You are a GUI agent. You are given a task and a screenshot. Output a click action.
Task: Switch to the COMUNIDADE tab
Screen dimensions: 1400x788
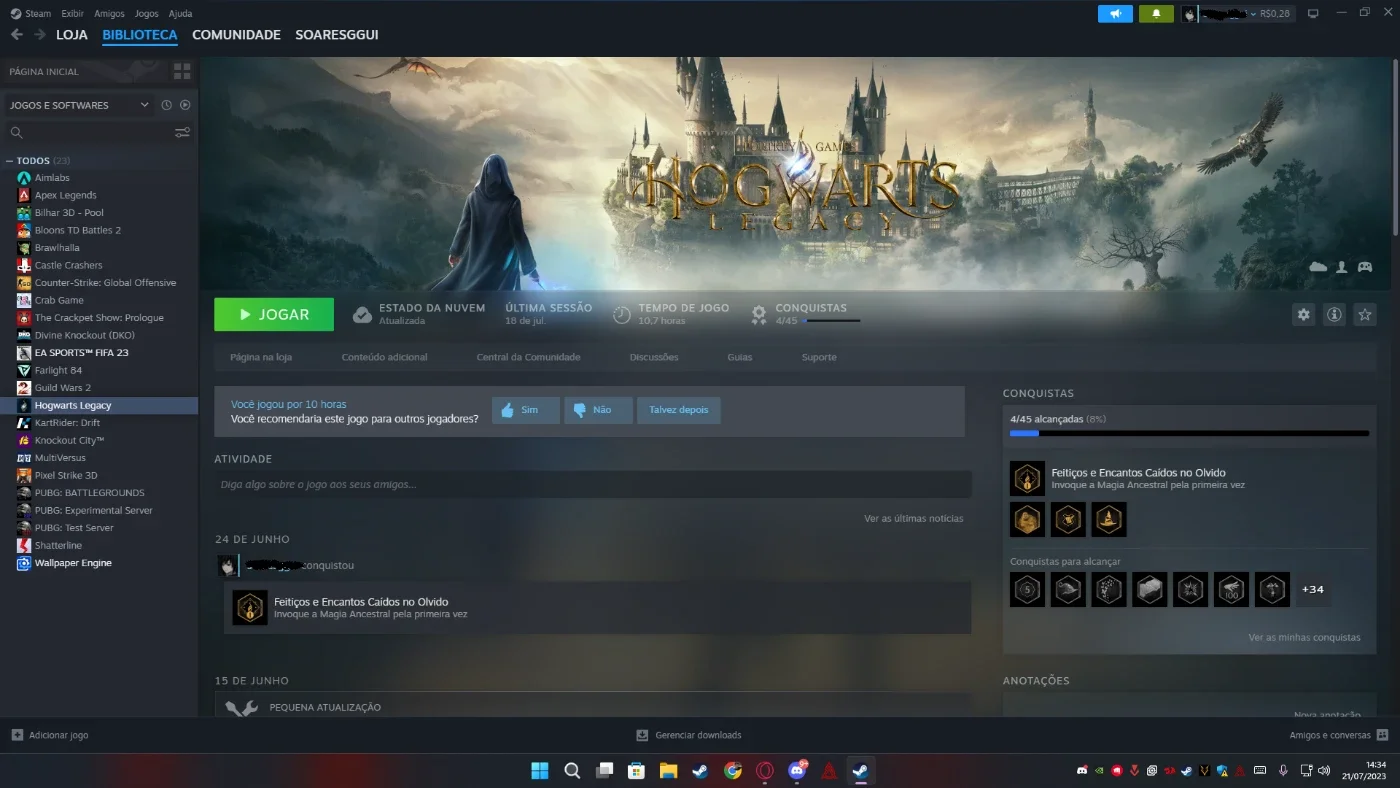point(236,35)
